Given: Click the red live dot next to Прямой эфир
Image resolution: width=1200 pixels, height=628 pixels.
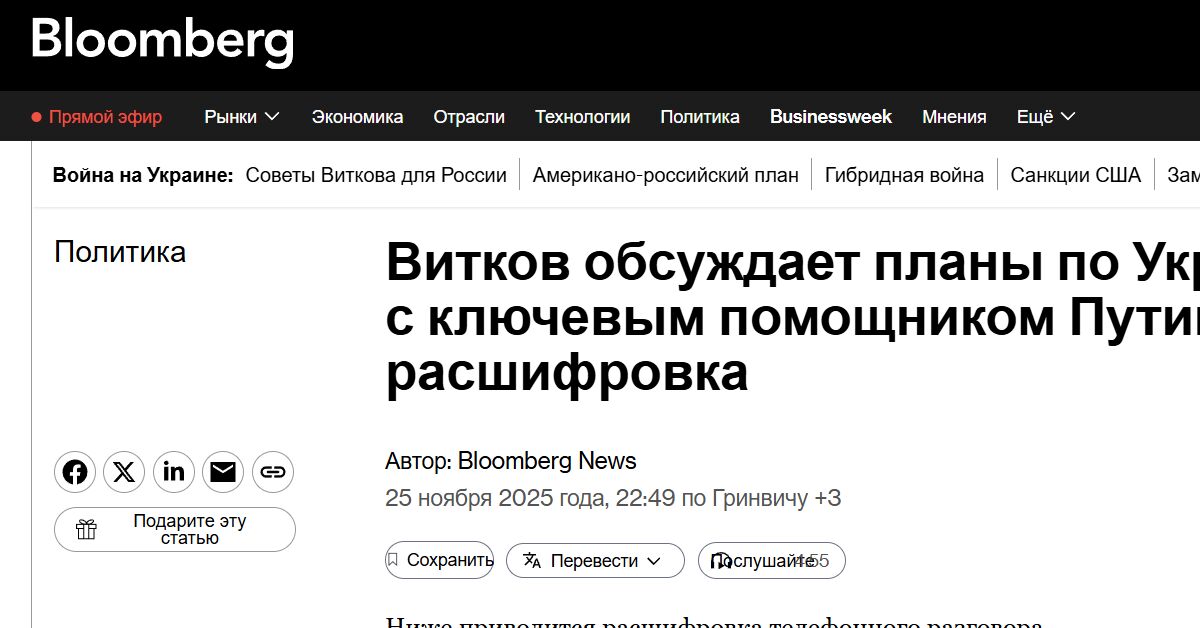Looking at the screenshot, I should pos(38,116).
